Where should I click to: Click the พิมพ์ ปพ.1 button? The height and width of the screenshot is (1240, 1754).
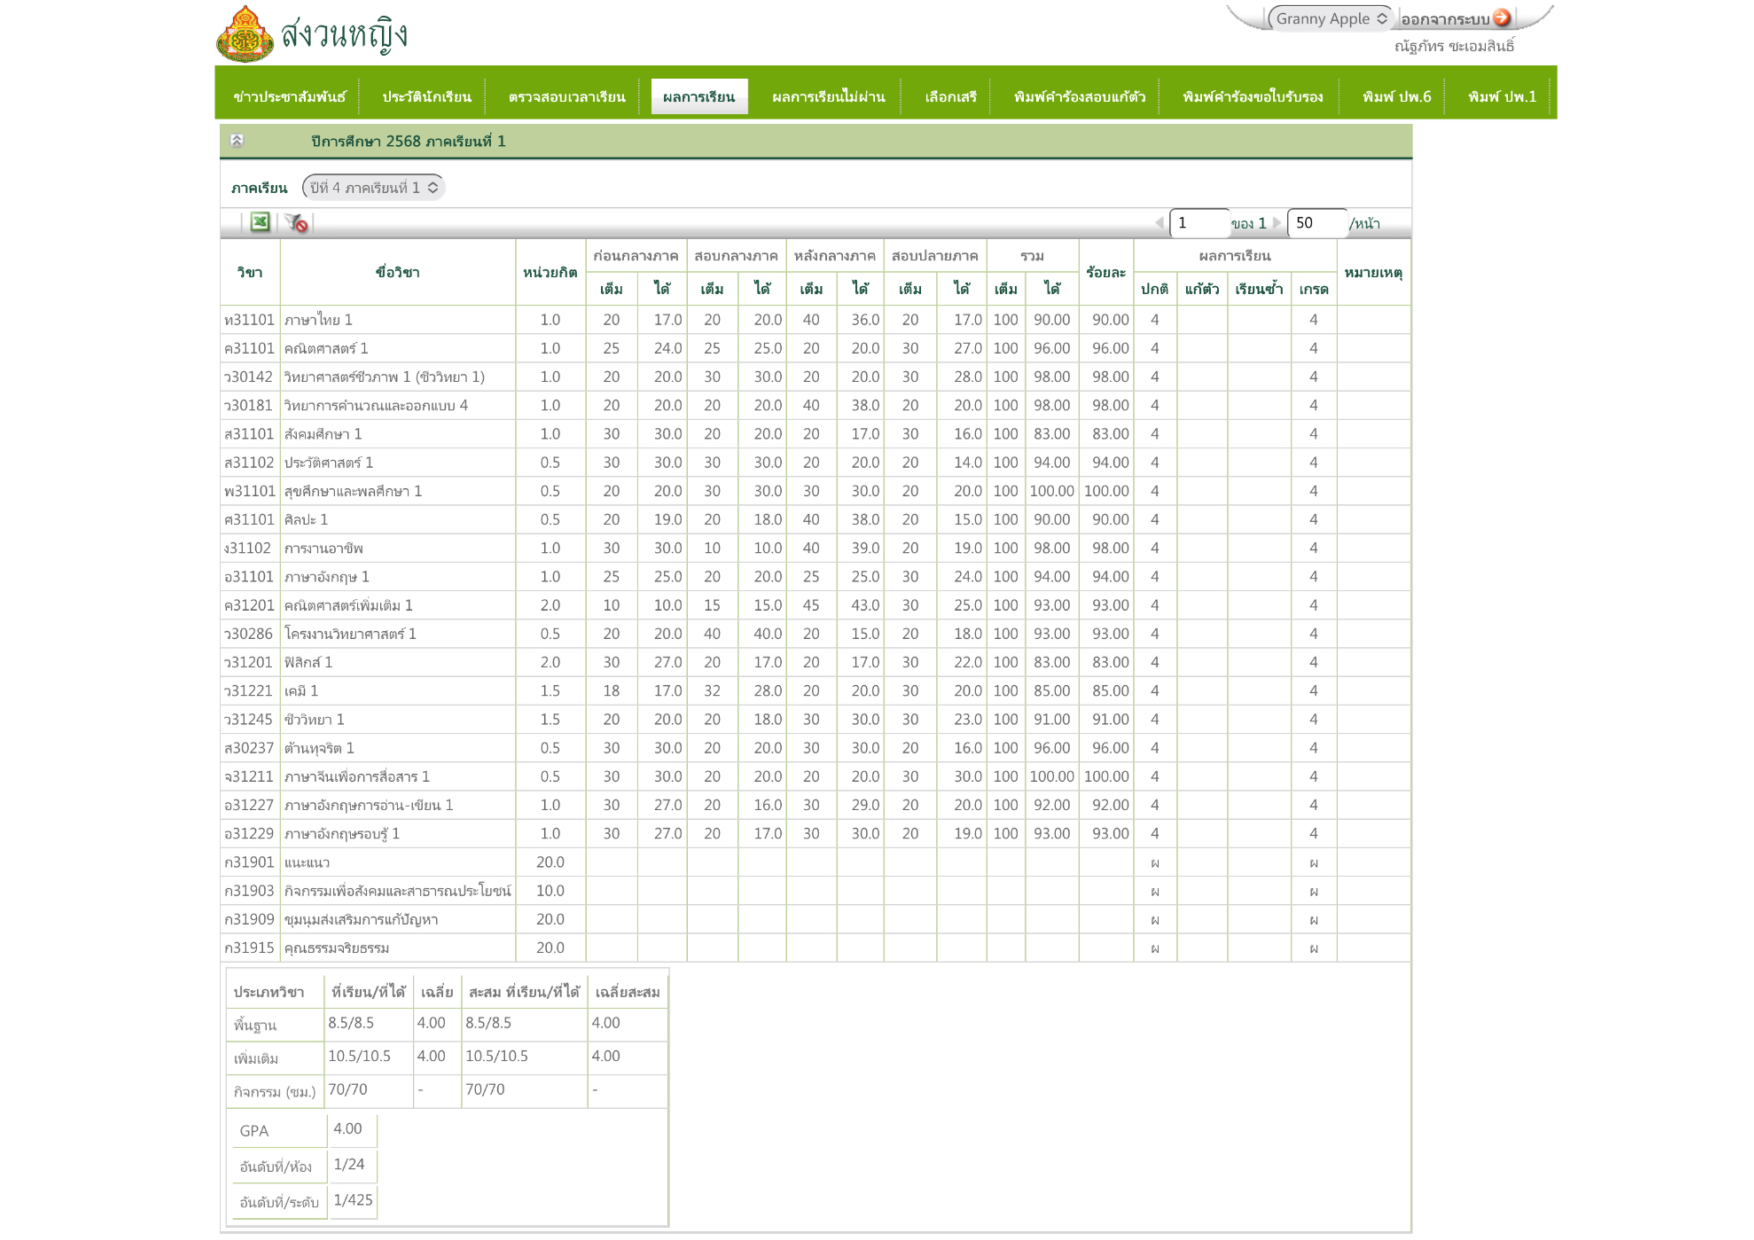coord(1501,97)
